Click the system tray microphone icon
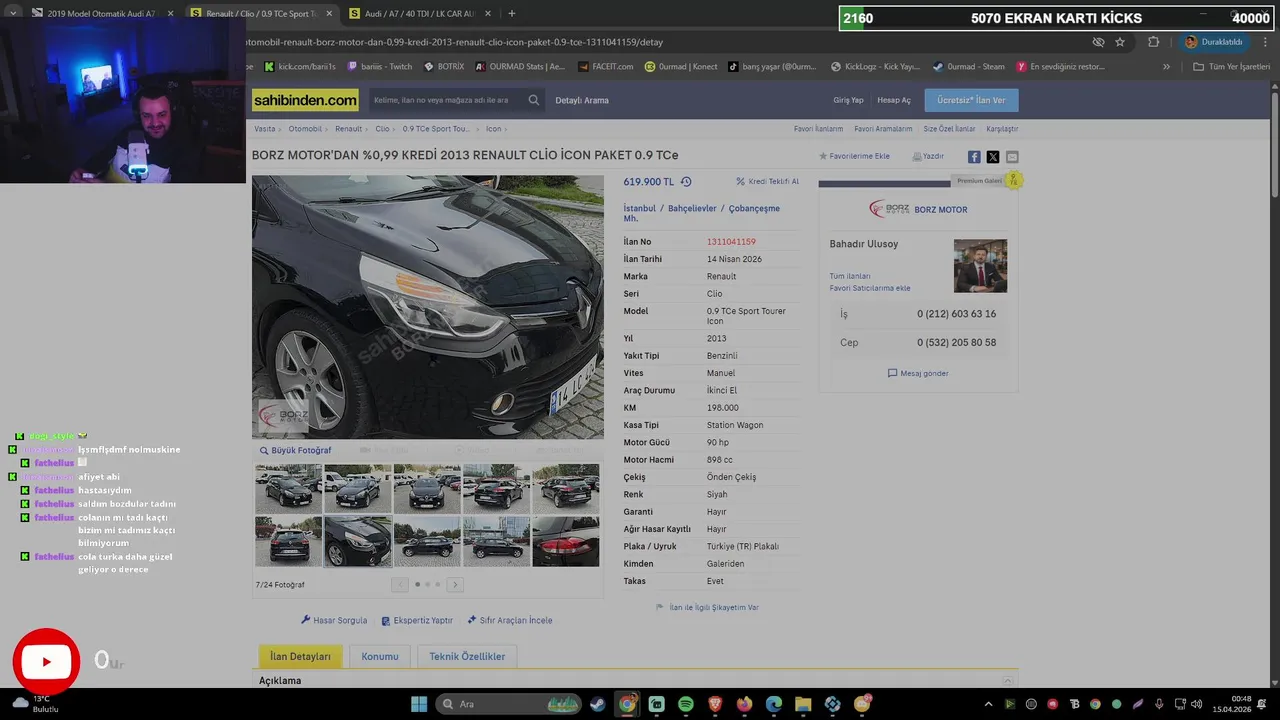 (1159, 704)
